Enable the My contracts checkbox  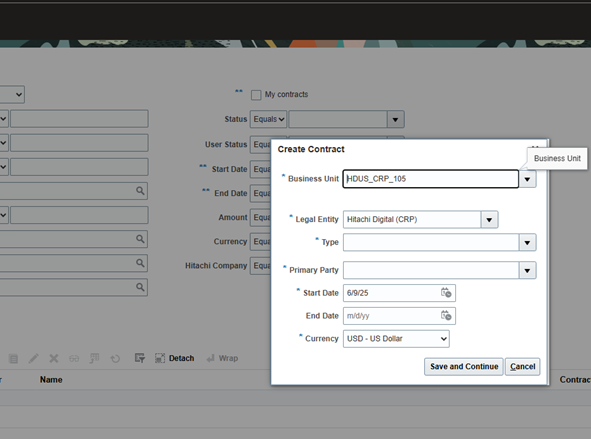click(256, 95)
